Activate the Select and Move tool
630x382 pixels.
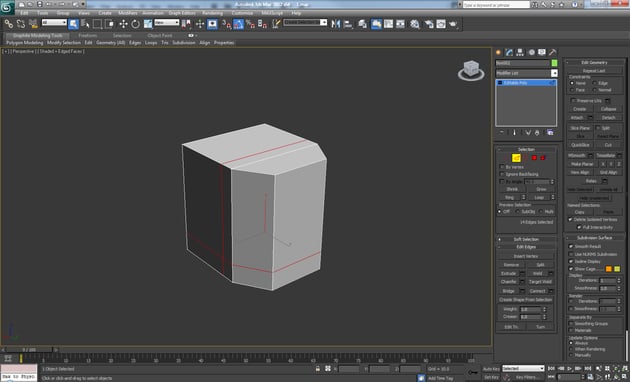(x=123, y=24)
